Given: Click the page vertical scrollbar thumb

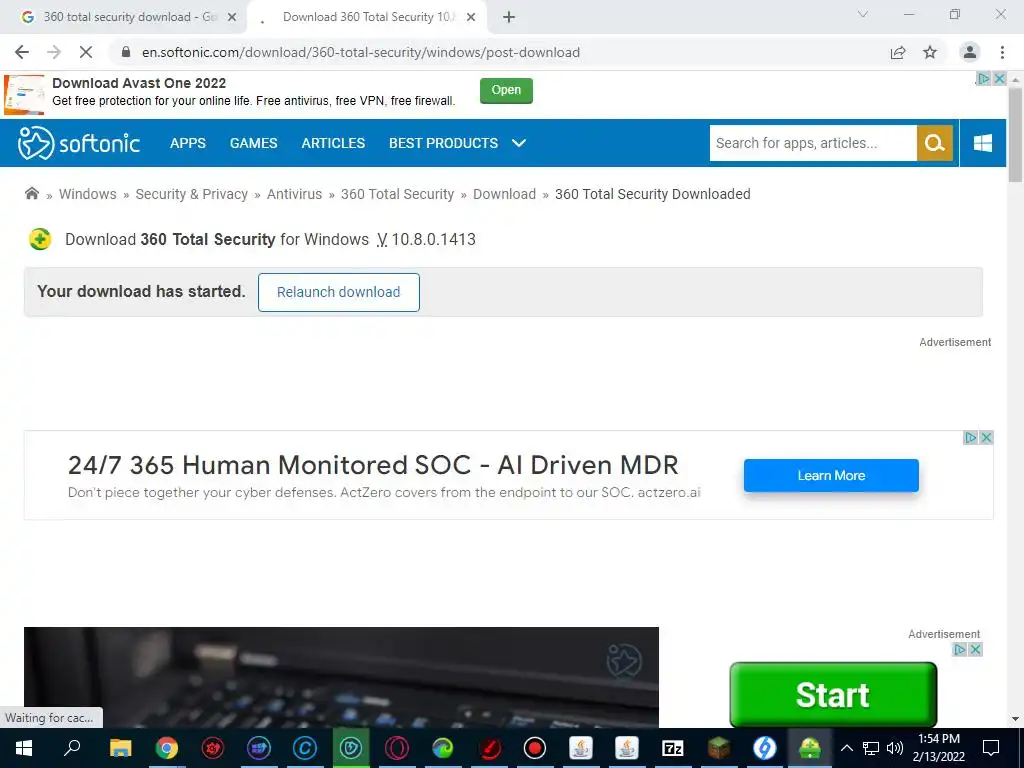Looking at the screenshot, I should click(x=1015, y=134).
